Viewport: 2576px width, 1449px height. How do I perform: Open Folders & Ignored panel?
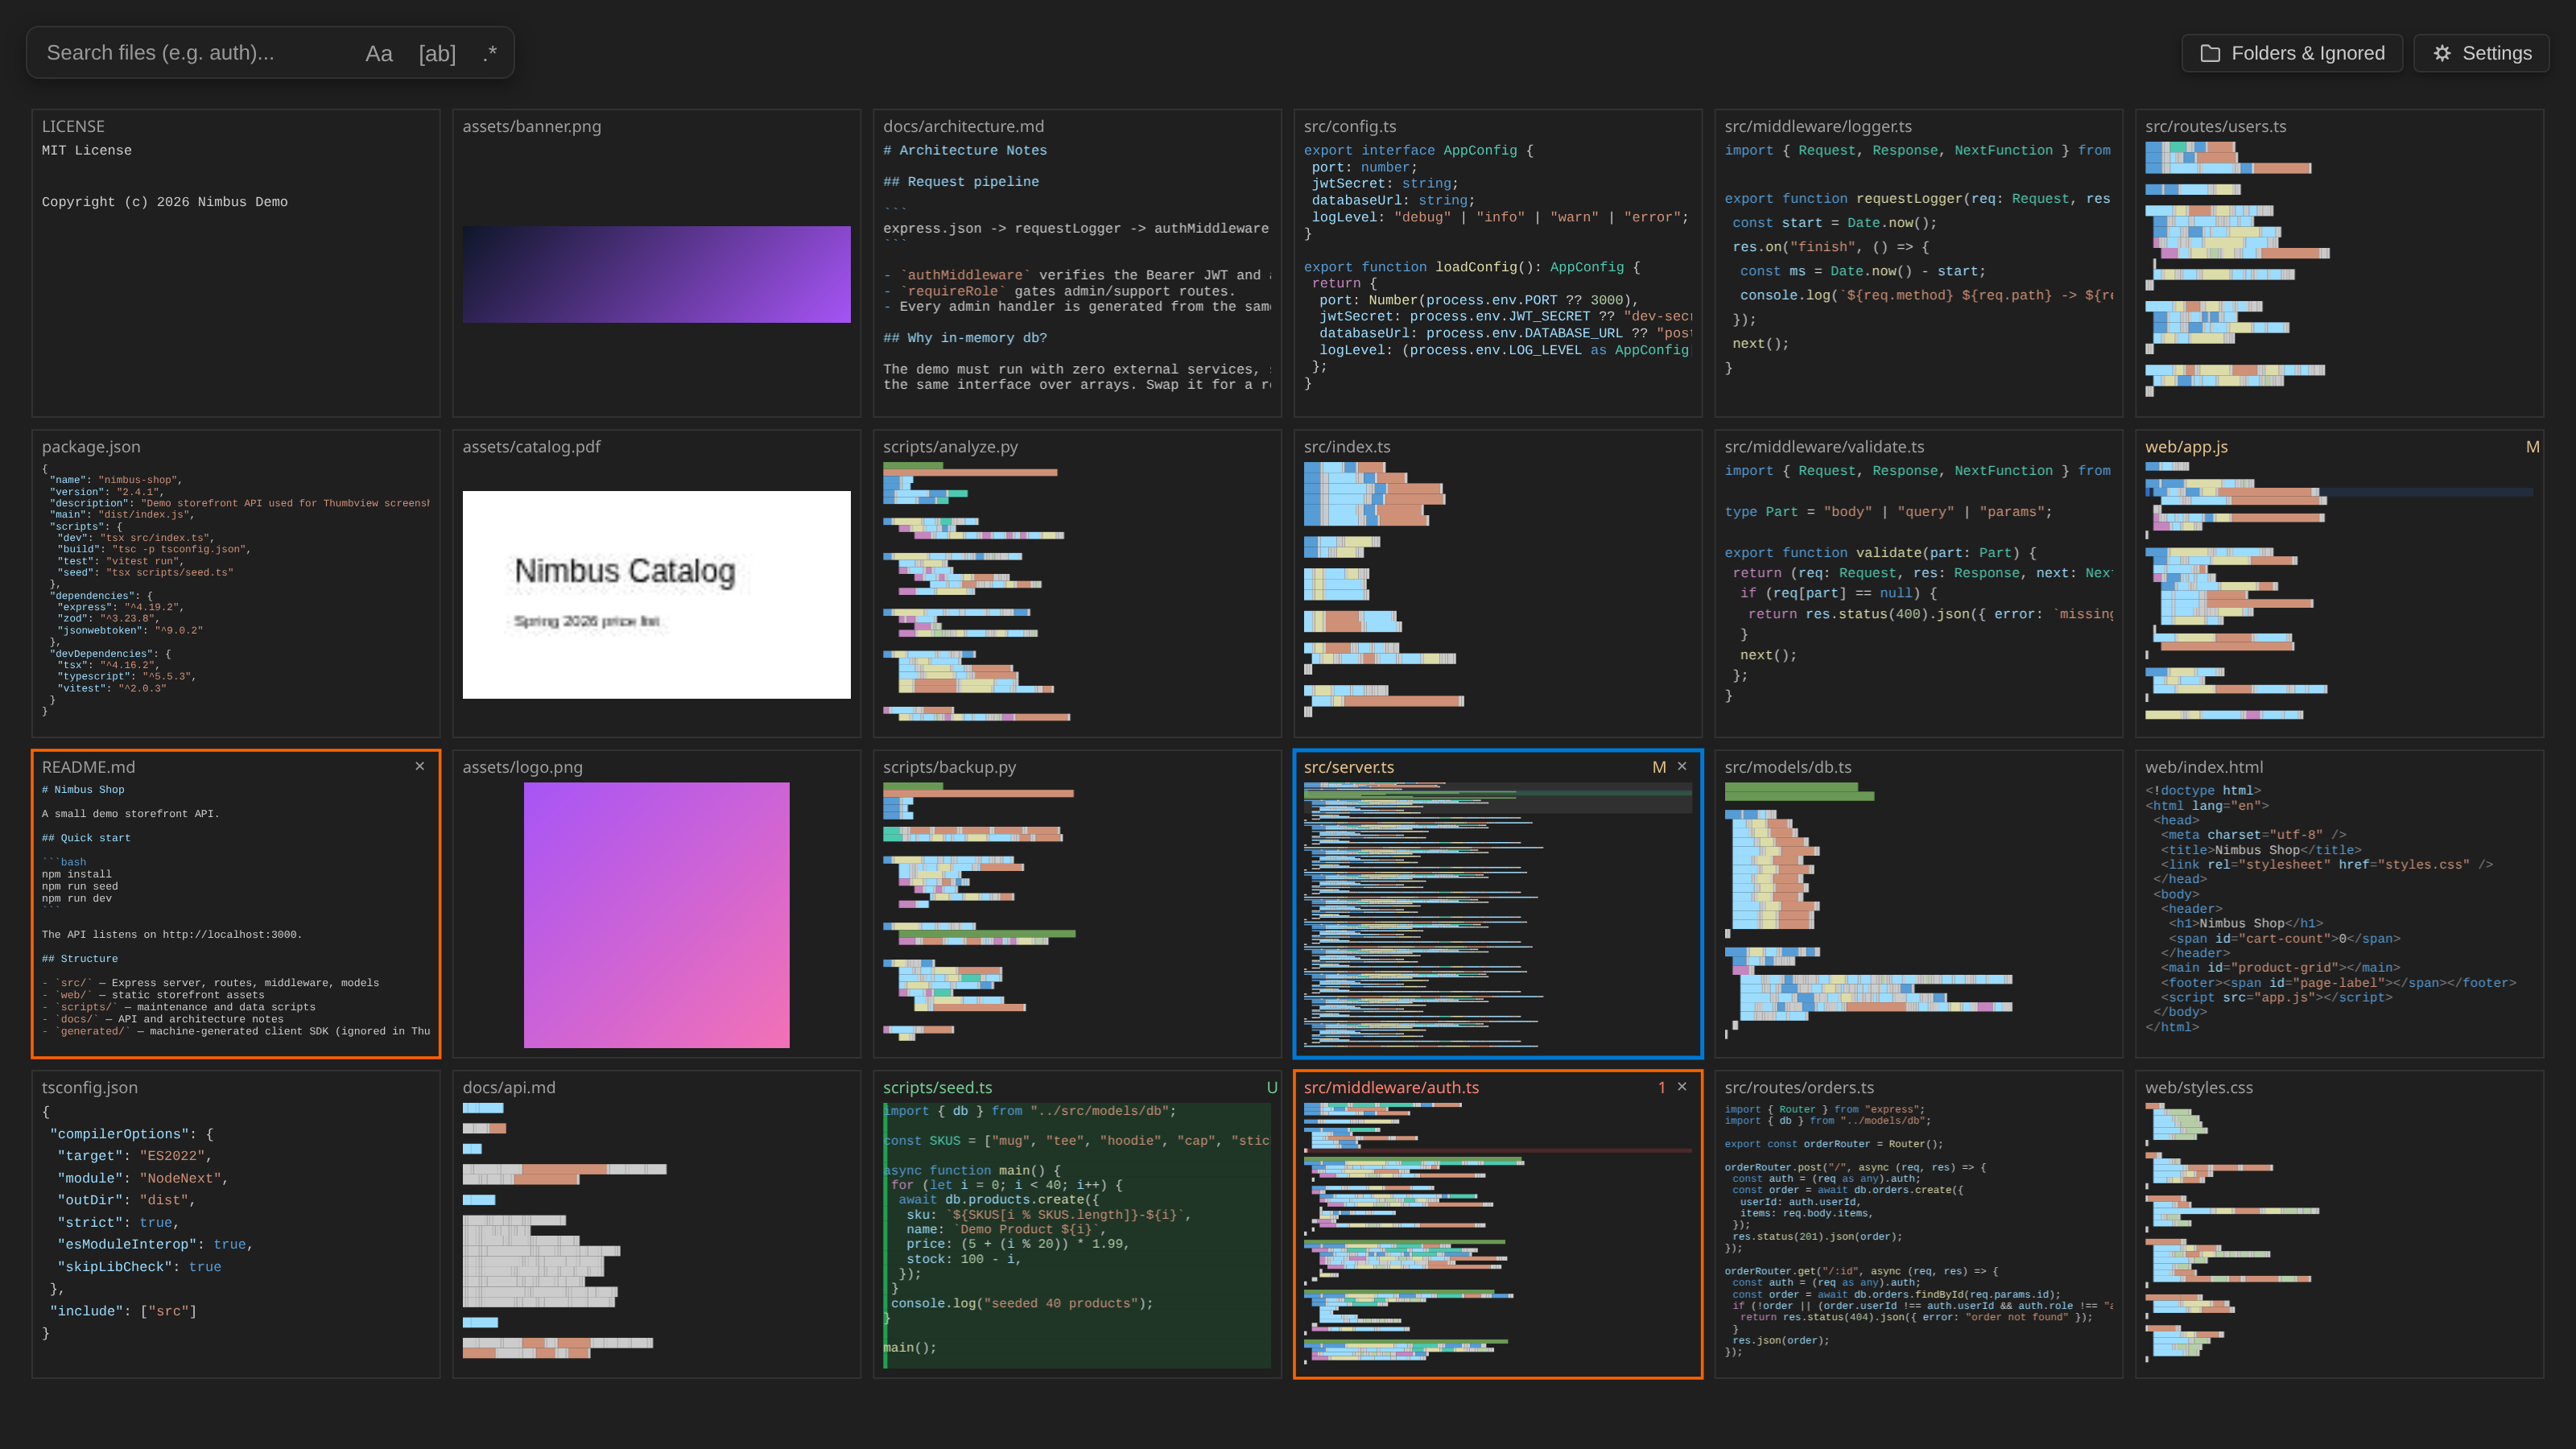pos(2292,53)
